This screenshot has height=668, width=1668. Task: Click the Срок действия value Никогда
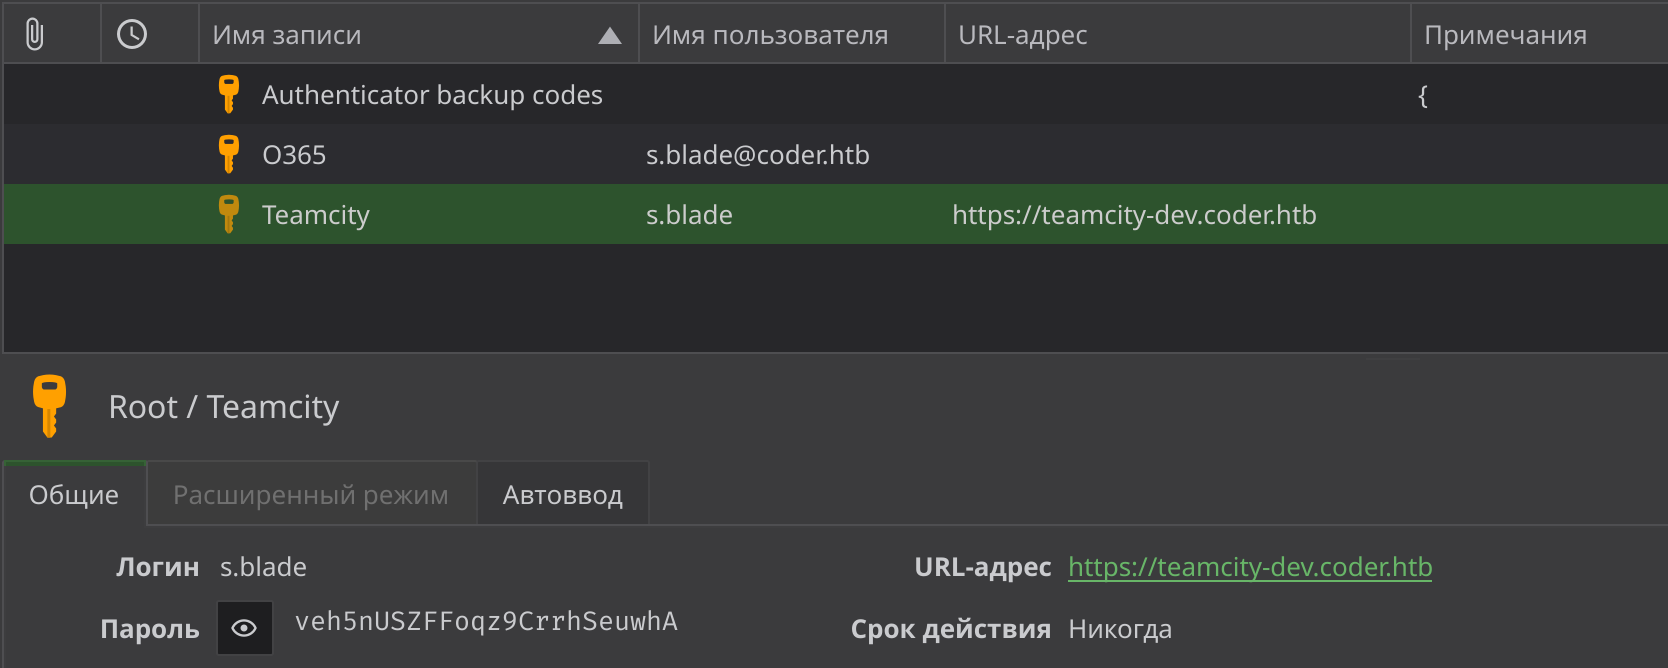click(1120, 629)
